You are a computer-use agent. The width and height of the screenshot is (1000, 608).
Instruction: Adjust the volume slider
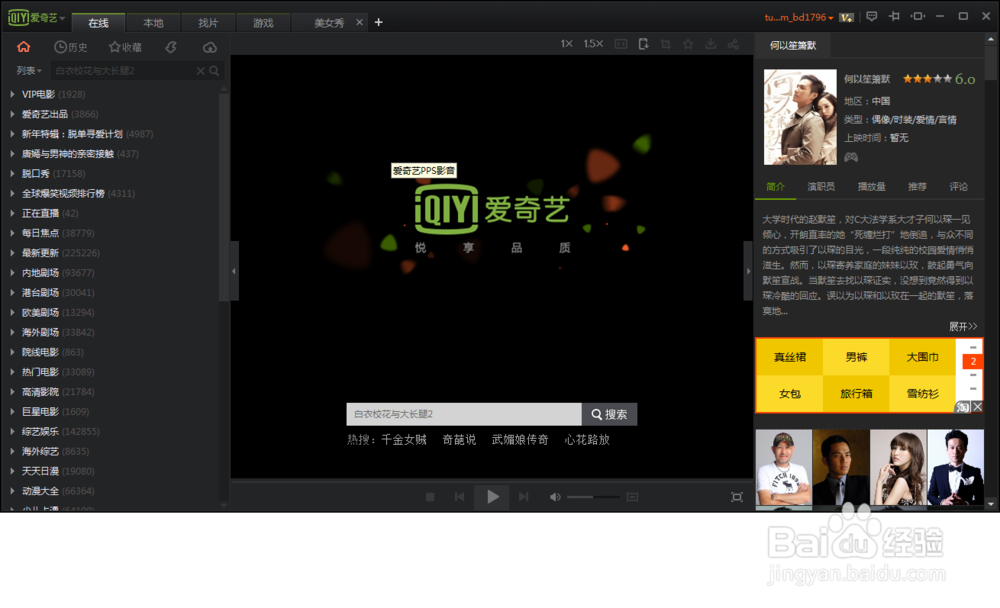[x=593, y=496]
